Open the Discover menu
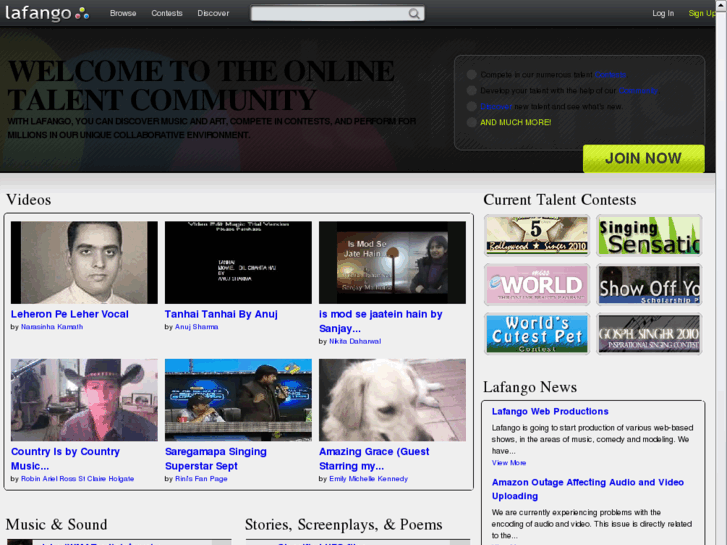Screen dimensions: 727x545 tap(213, 13)
